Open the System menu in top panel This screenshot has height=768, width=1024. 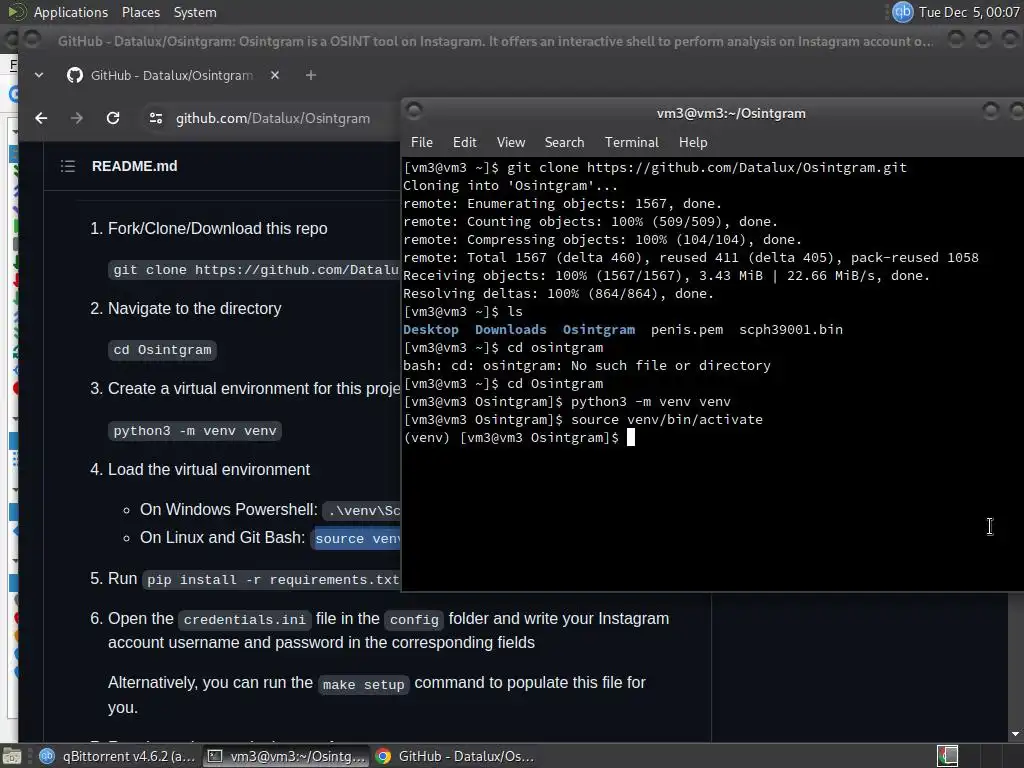195,12
